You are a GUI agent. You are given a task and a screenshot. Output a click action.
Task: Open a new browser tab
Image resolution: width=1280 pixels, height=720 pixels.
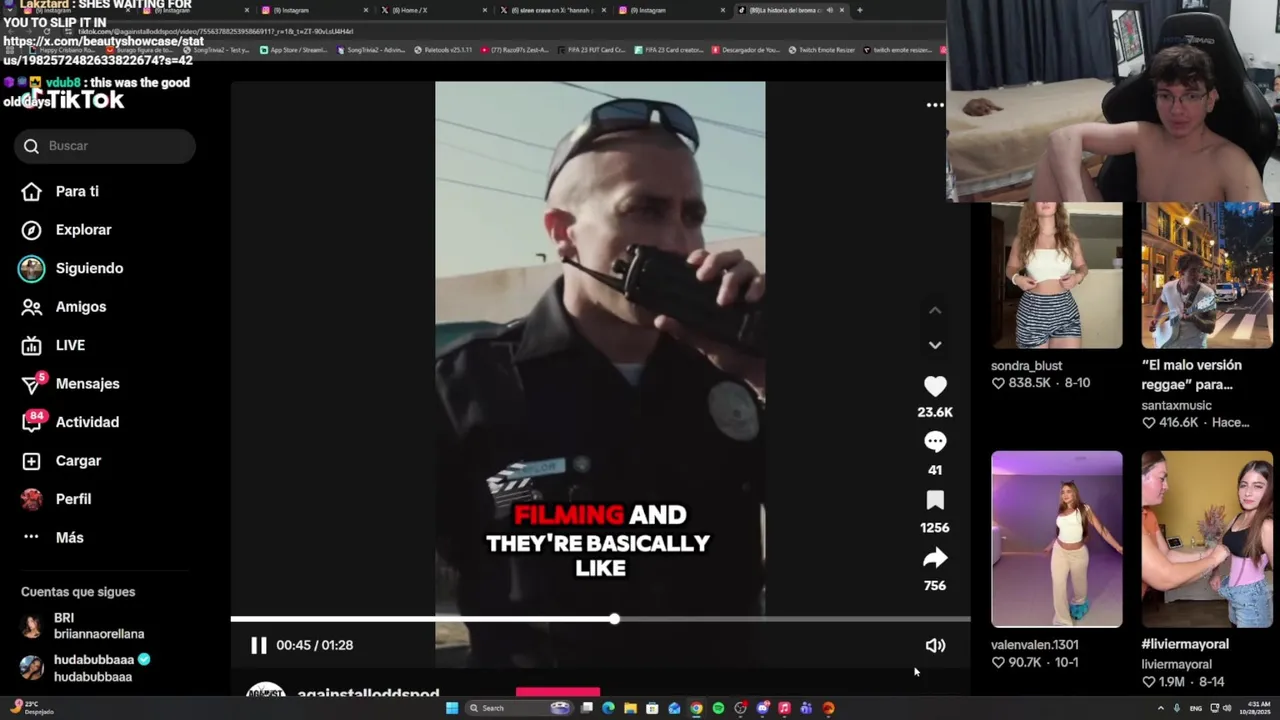point(859,10)
